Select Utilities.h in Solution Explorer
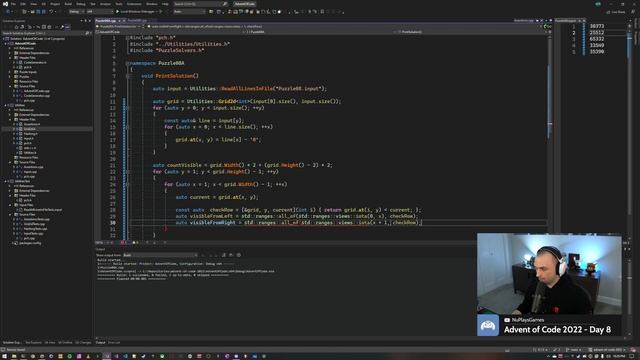640x360 pixels. [30, 153]
